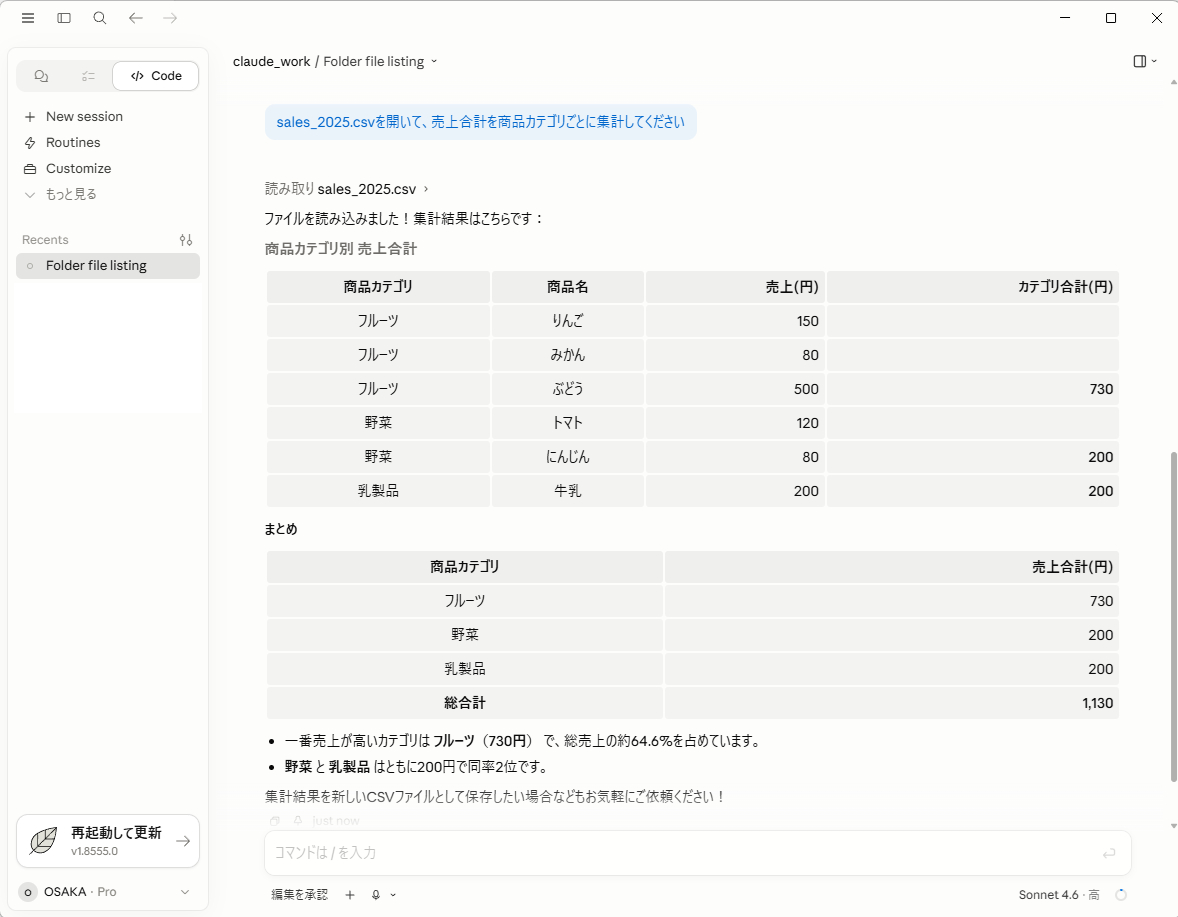Open the microphone options chevron
The height and width of the screenshot is (917, 1178).
[x=393, y=895]
